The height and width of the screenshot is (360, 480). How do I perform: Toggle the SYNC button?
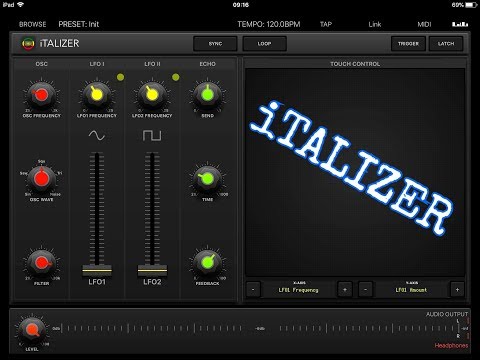pos(215,44)
